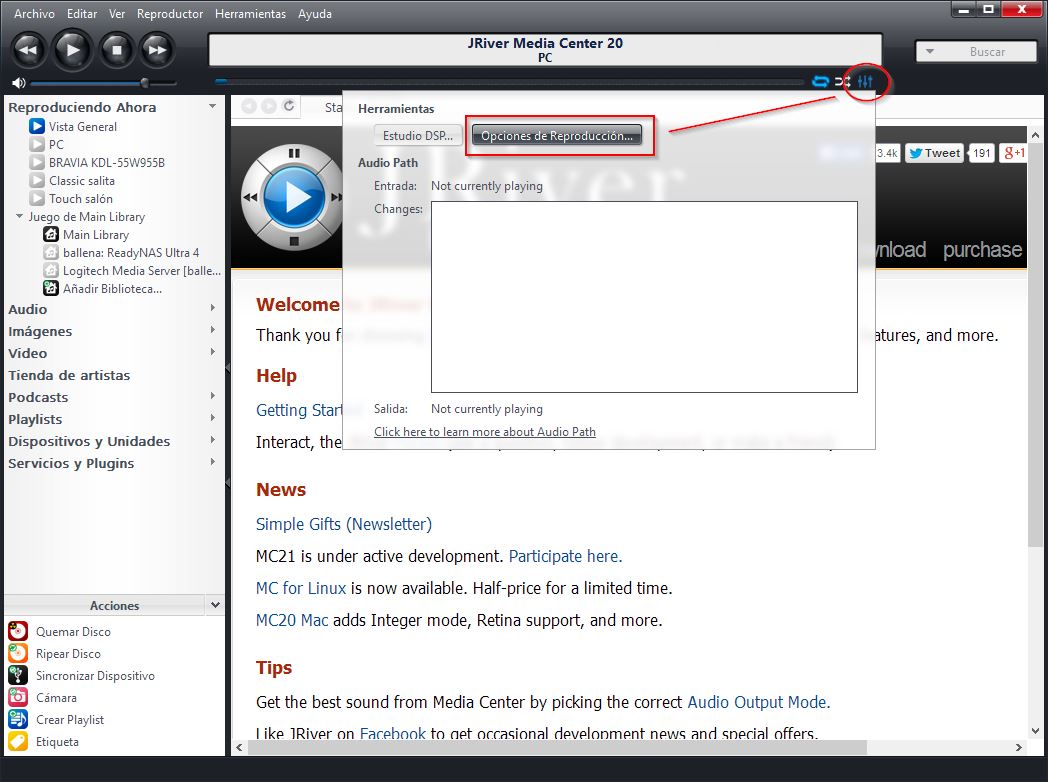Collapse the Juego de Main Library tree

coord(19,217)
